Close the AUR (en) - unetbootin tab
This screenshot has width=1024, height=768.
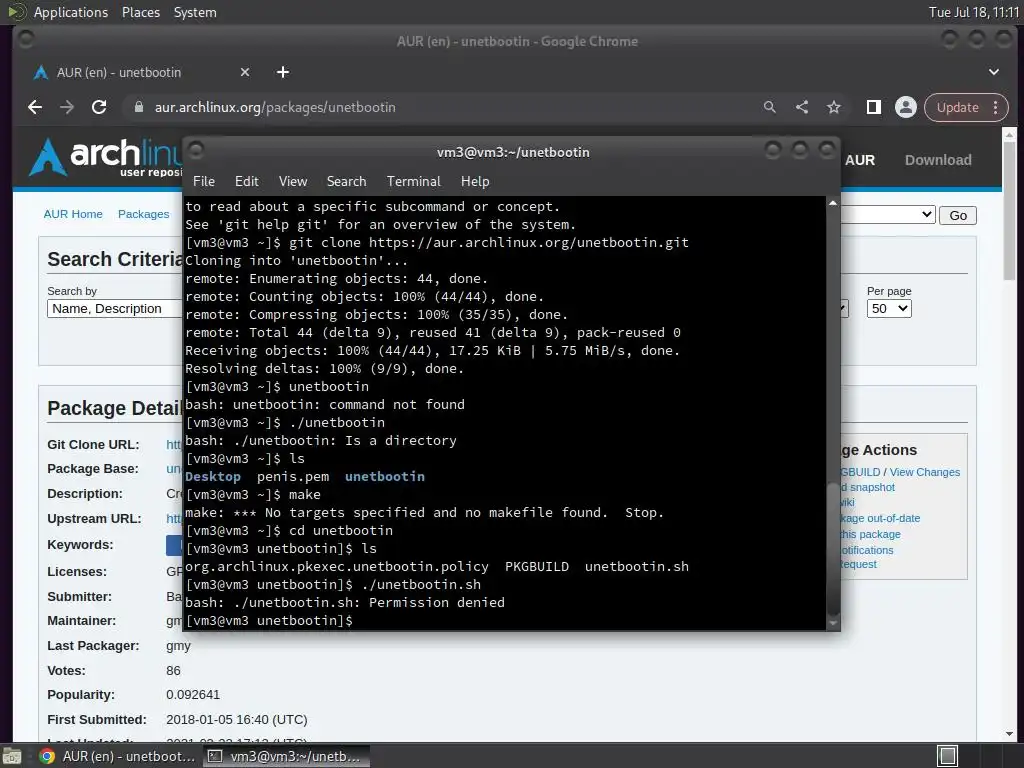pos(245,72)
